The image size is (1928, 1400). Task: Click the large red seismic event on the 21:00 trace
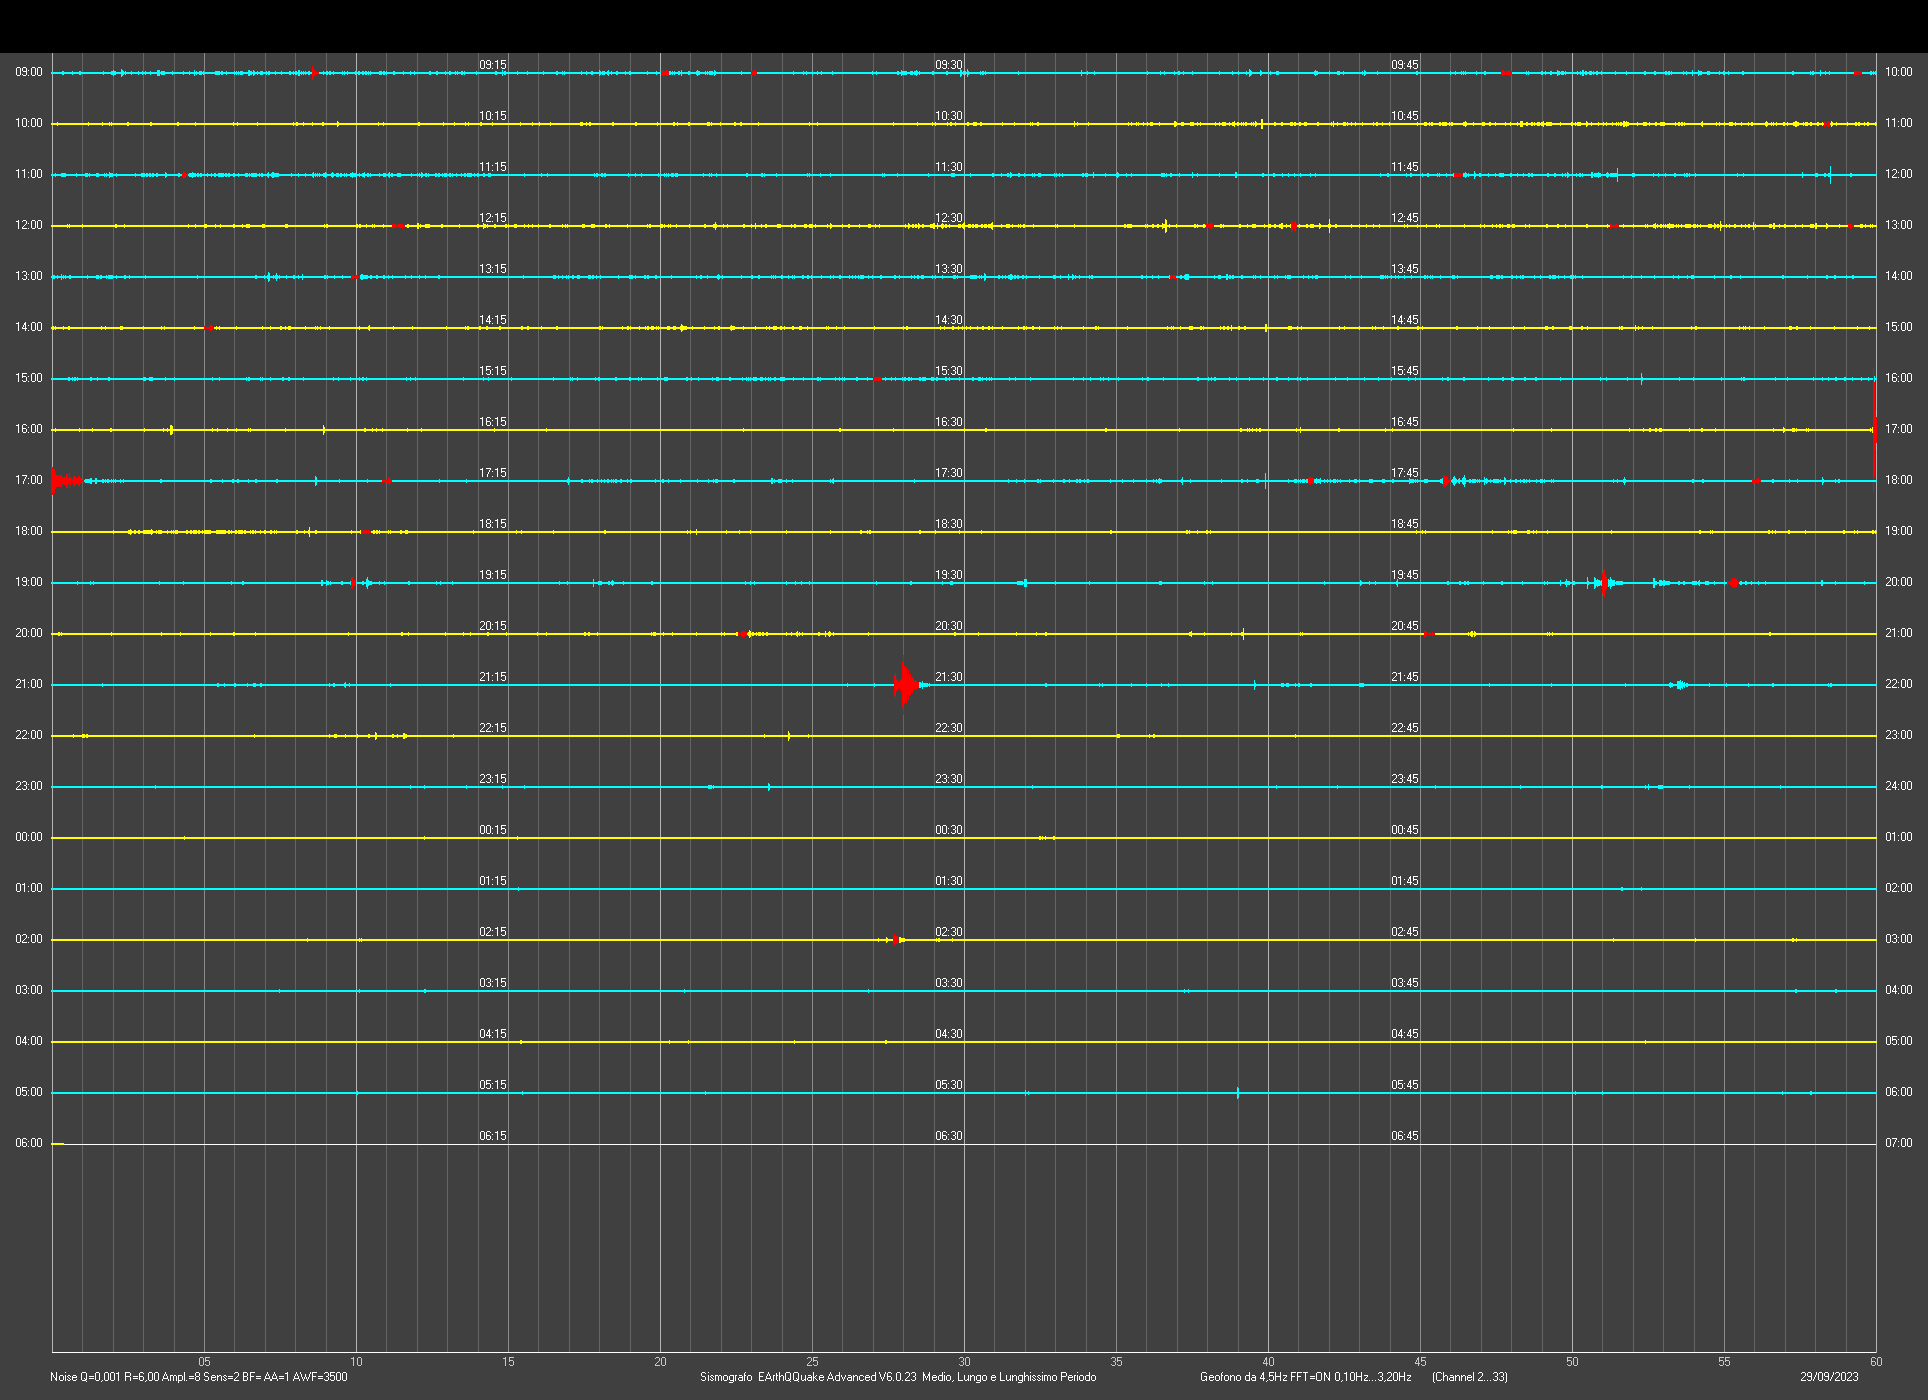tap(905, 685)
